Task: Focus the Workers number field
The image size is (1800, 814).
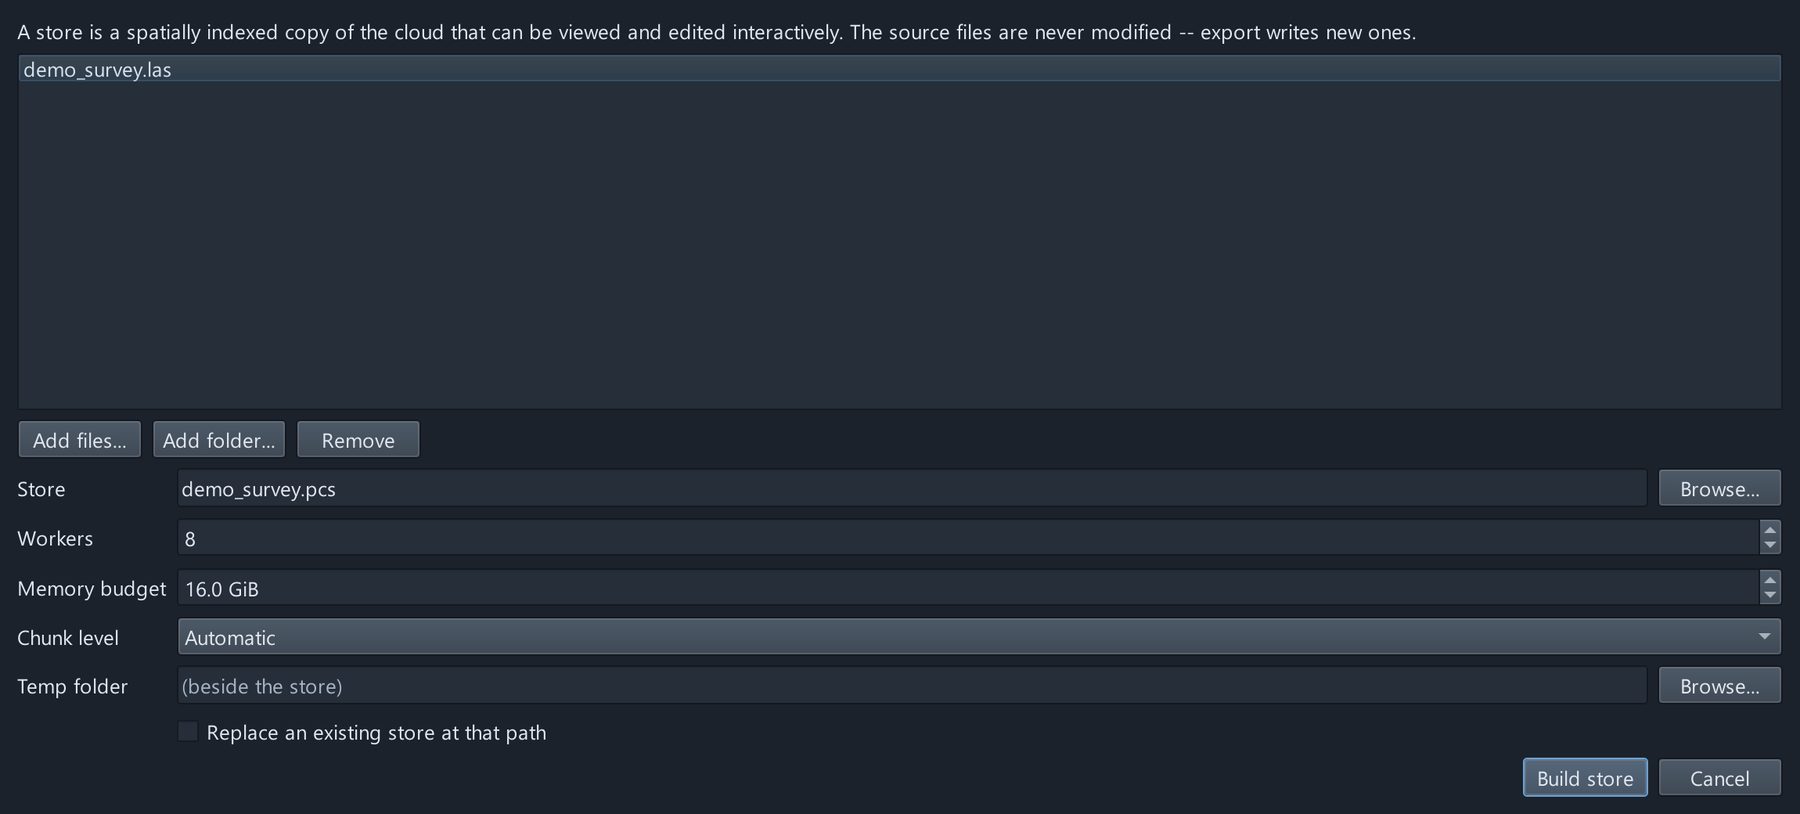Action: click(x=968, y=538)
